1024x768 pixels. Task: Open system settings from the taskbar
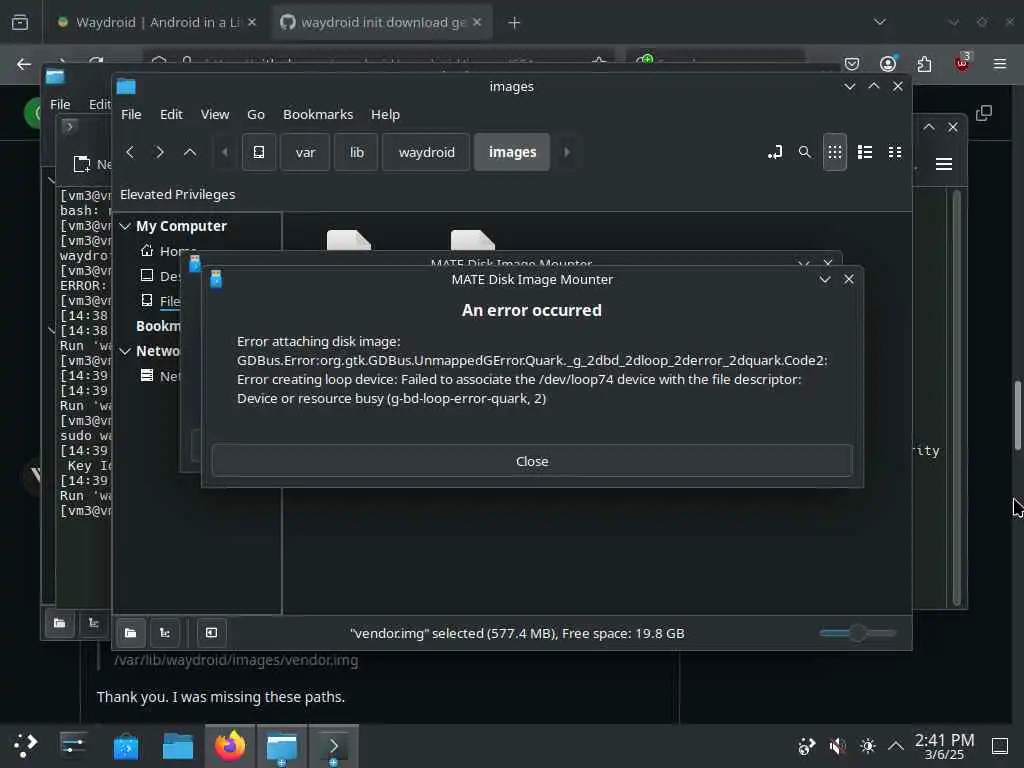click(x=73, y=745)
